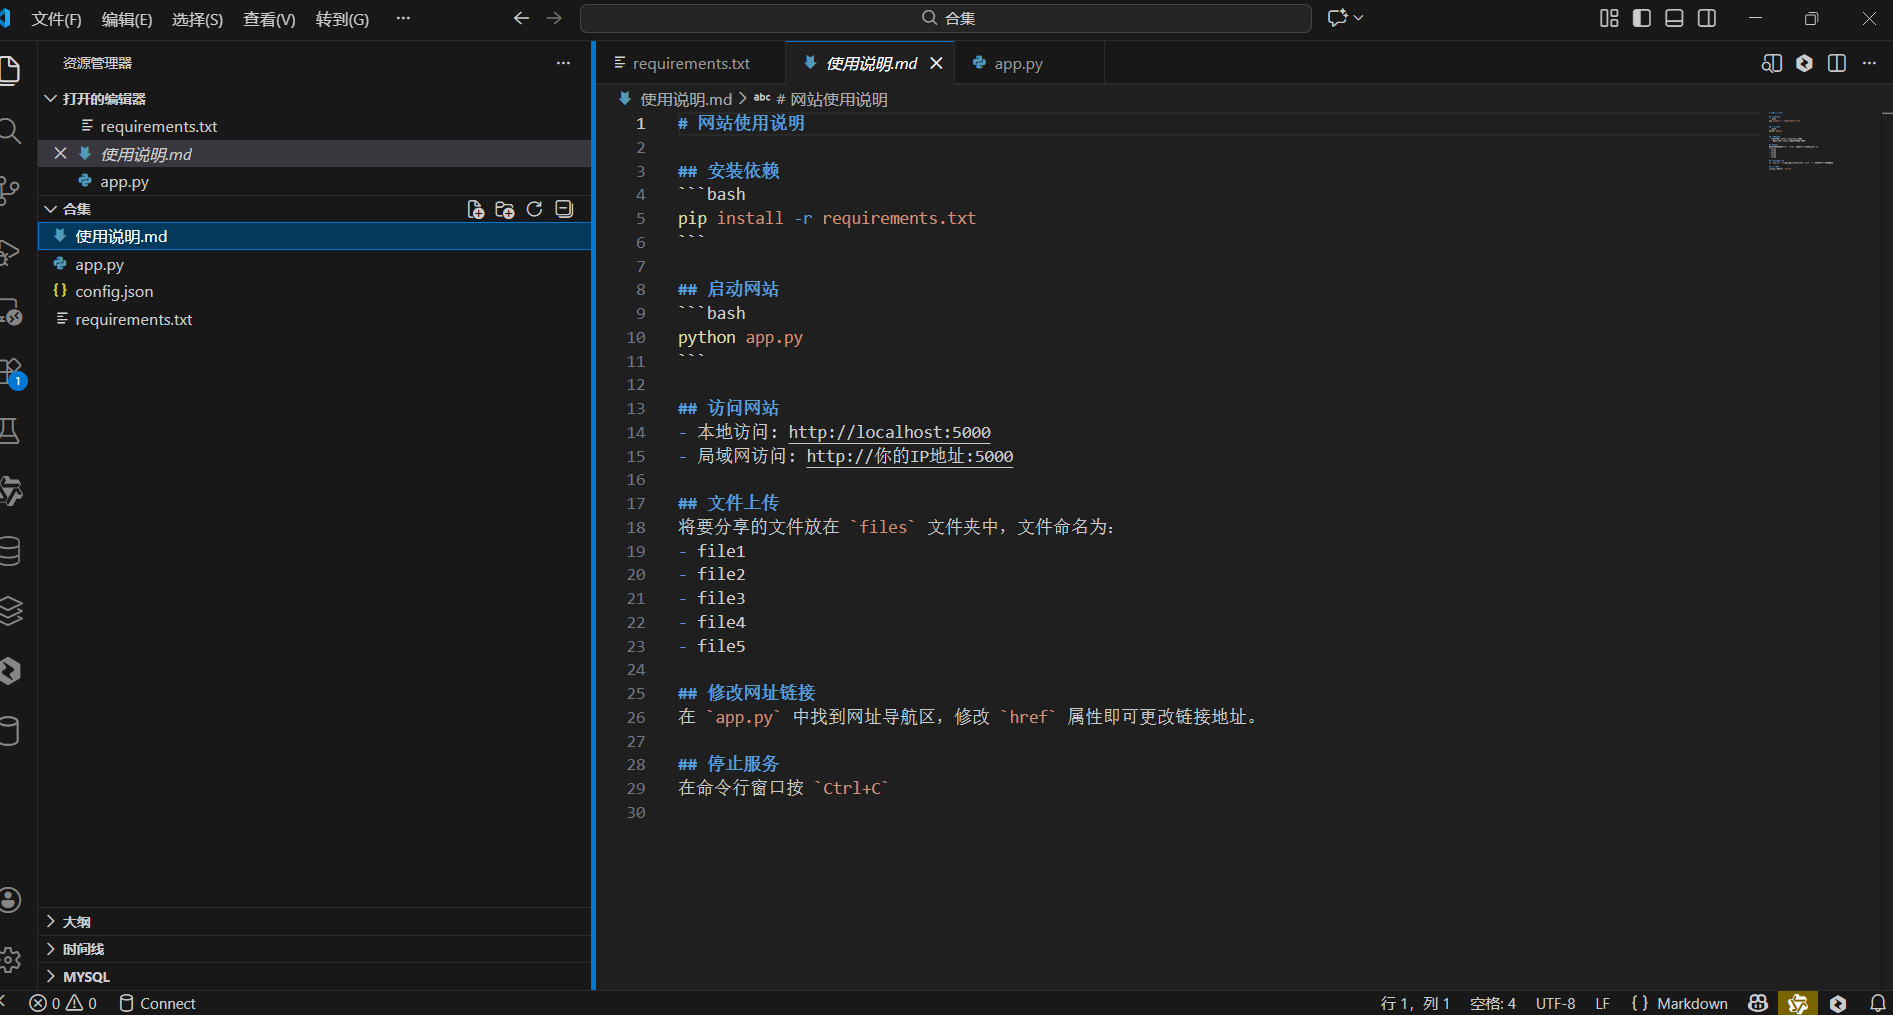Viewport: 1893px width, 1015px height.
Task: Open the 转到(G) menu
Action: pyautogui.click(x=342, y=19)
